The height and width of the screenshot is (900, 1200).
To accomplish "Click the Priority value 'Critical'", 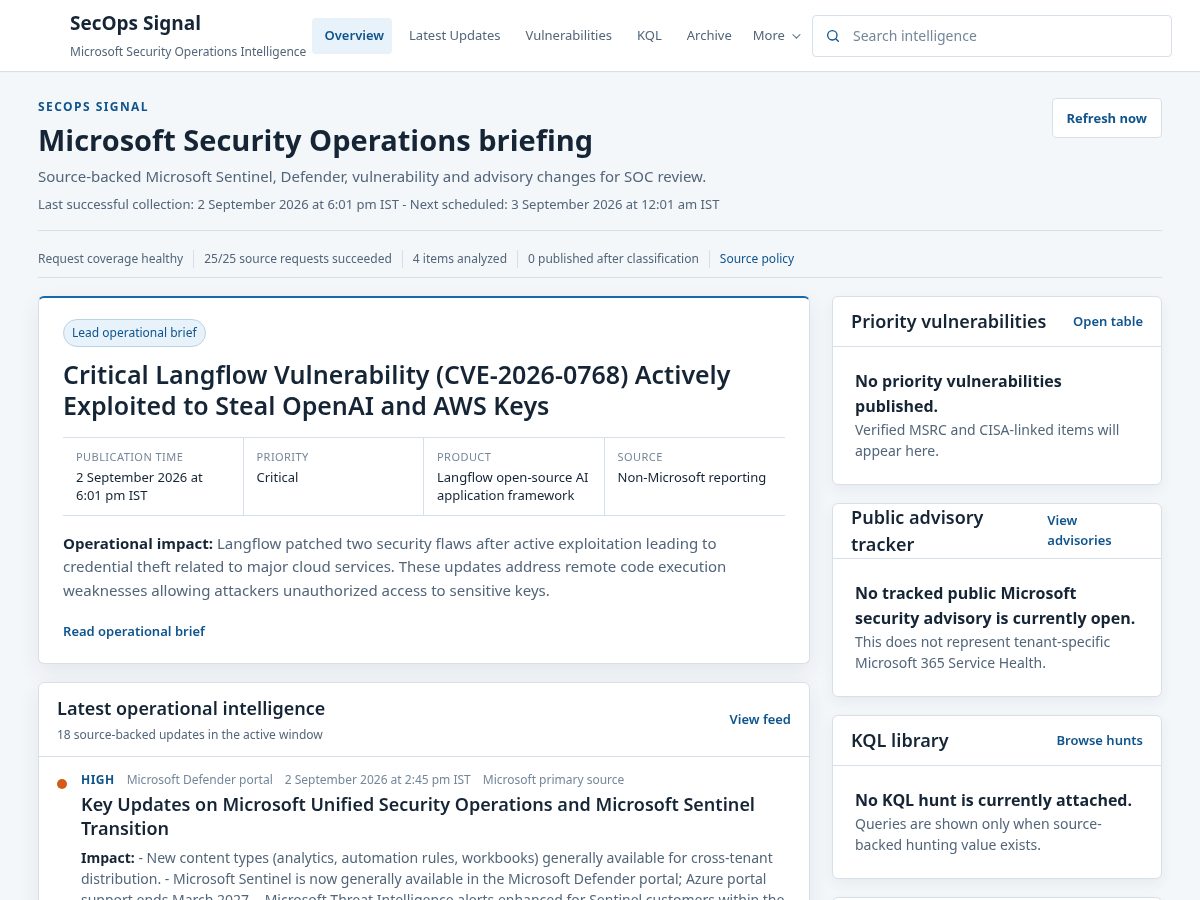I will [x=277, y=477].
